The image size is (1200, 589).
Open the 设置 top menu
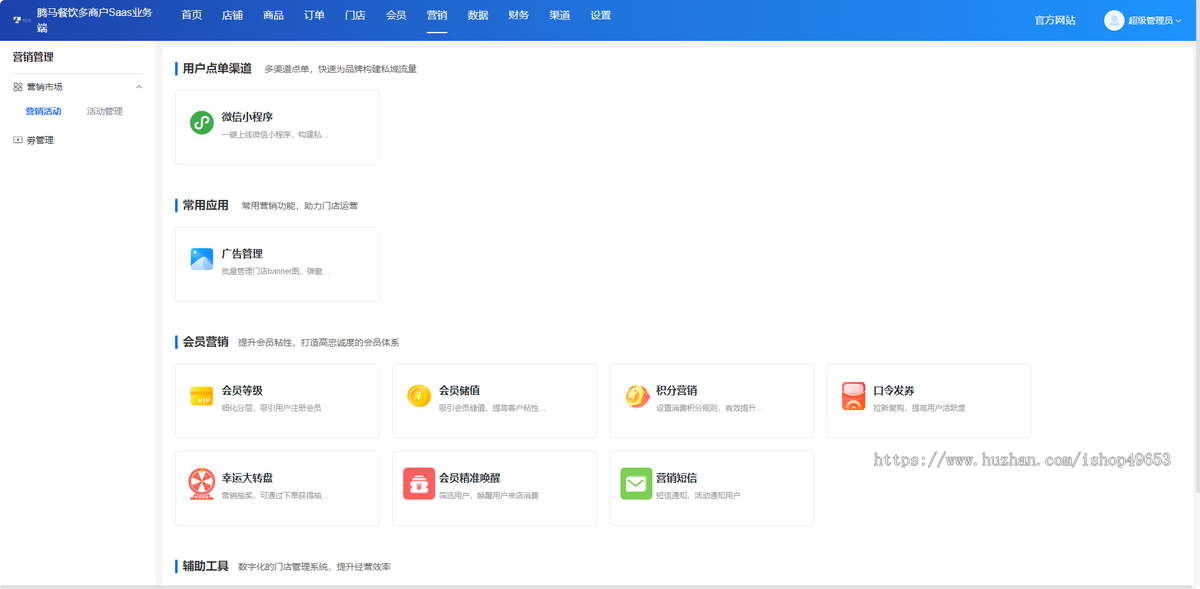[600, 16]
